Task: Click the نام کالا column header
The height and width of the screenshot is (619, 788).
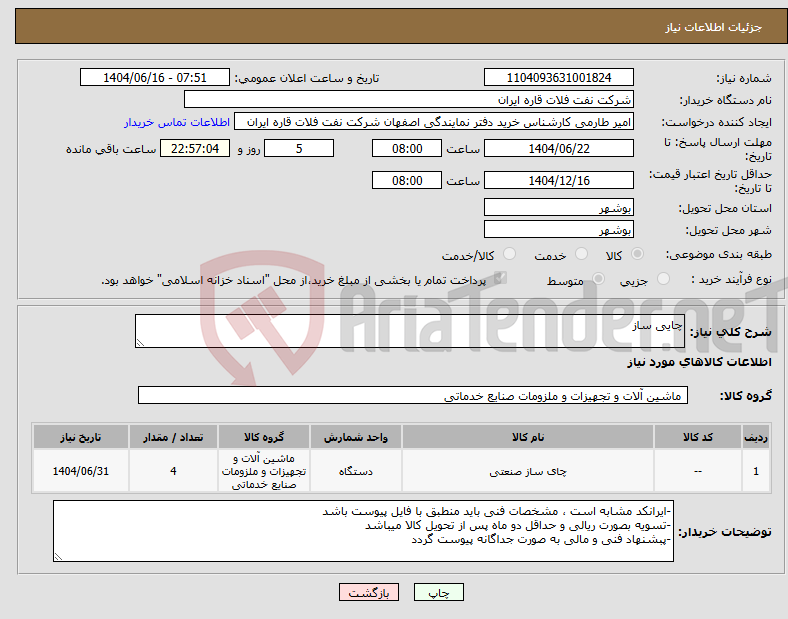Action: point(528,437)
